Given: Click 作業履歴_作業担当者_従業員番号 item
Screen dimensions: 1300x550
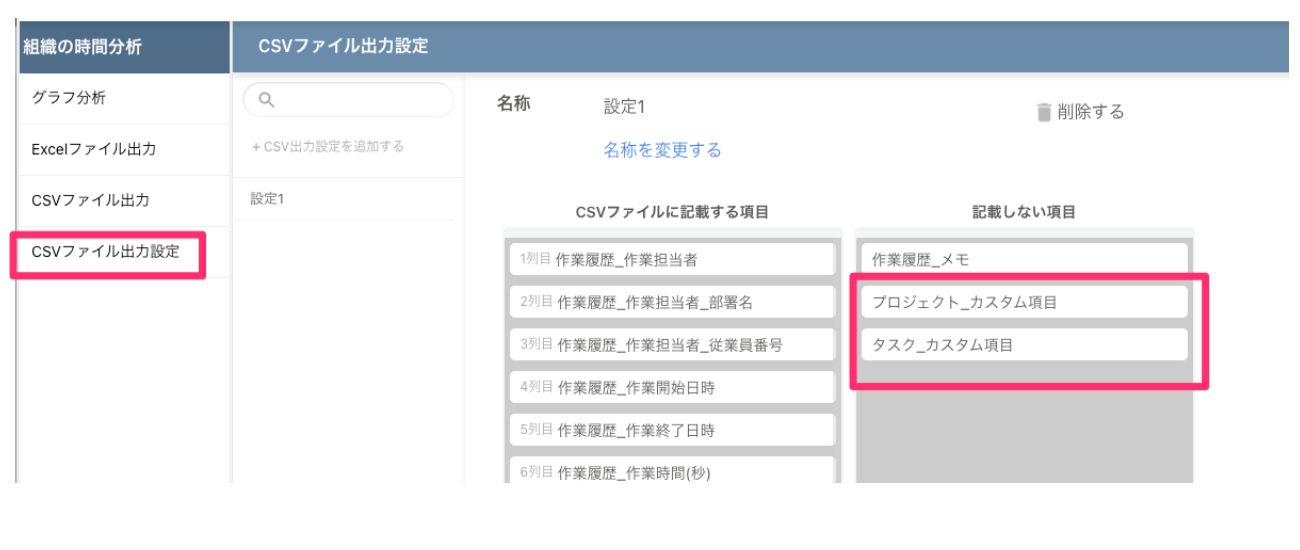Looking at the screenshot, I should pos(671,345).
